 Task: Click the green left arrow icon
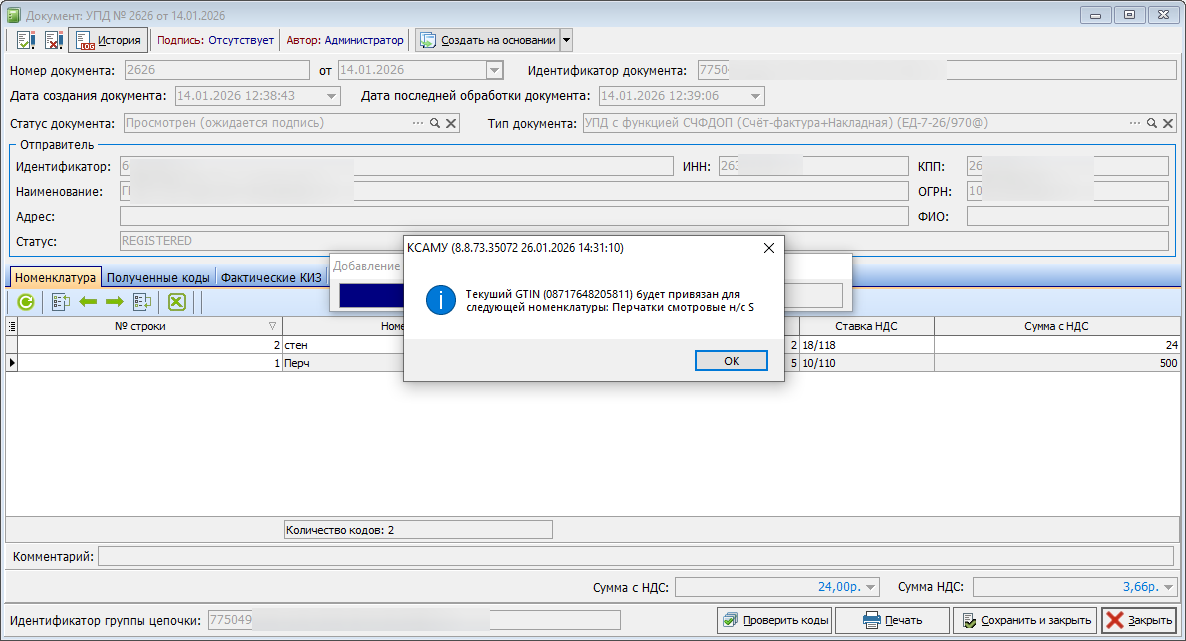[88, 301]
